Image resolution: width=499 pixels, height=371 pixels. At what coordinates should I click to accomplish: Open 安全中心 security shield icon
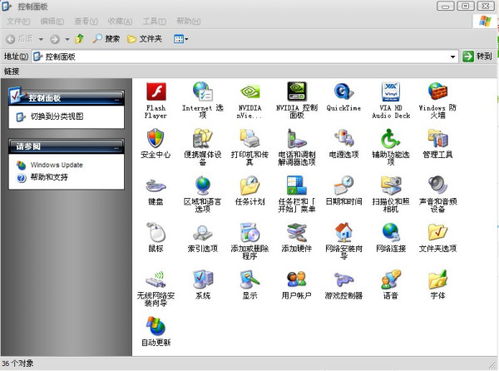(x=156, y=139)
